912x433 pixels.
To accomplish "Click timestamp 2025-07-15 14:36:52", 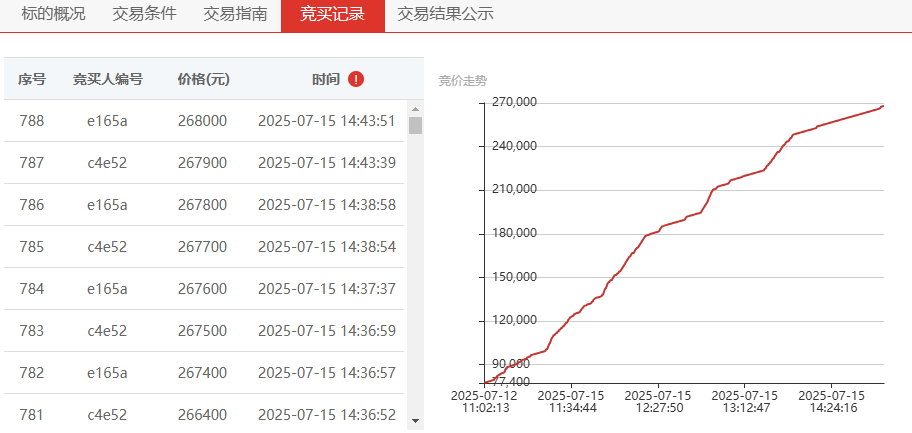I will pyautogui.click(x=327, y=414).
